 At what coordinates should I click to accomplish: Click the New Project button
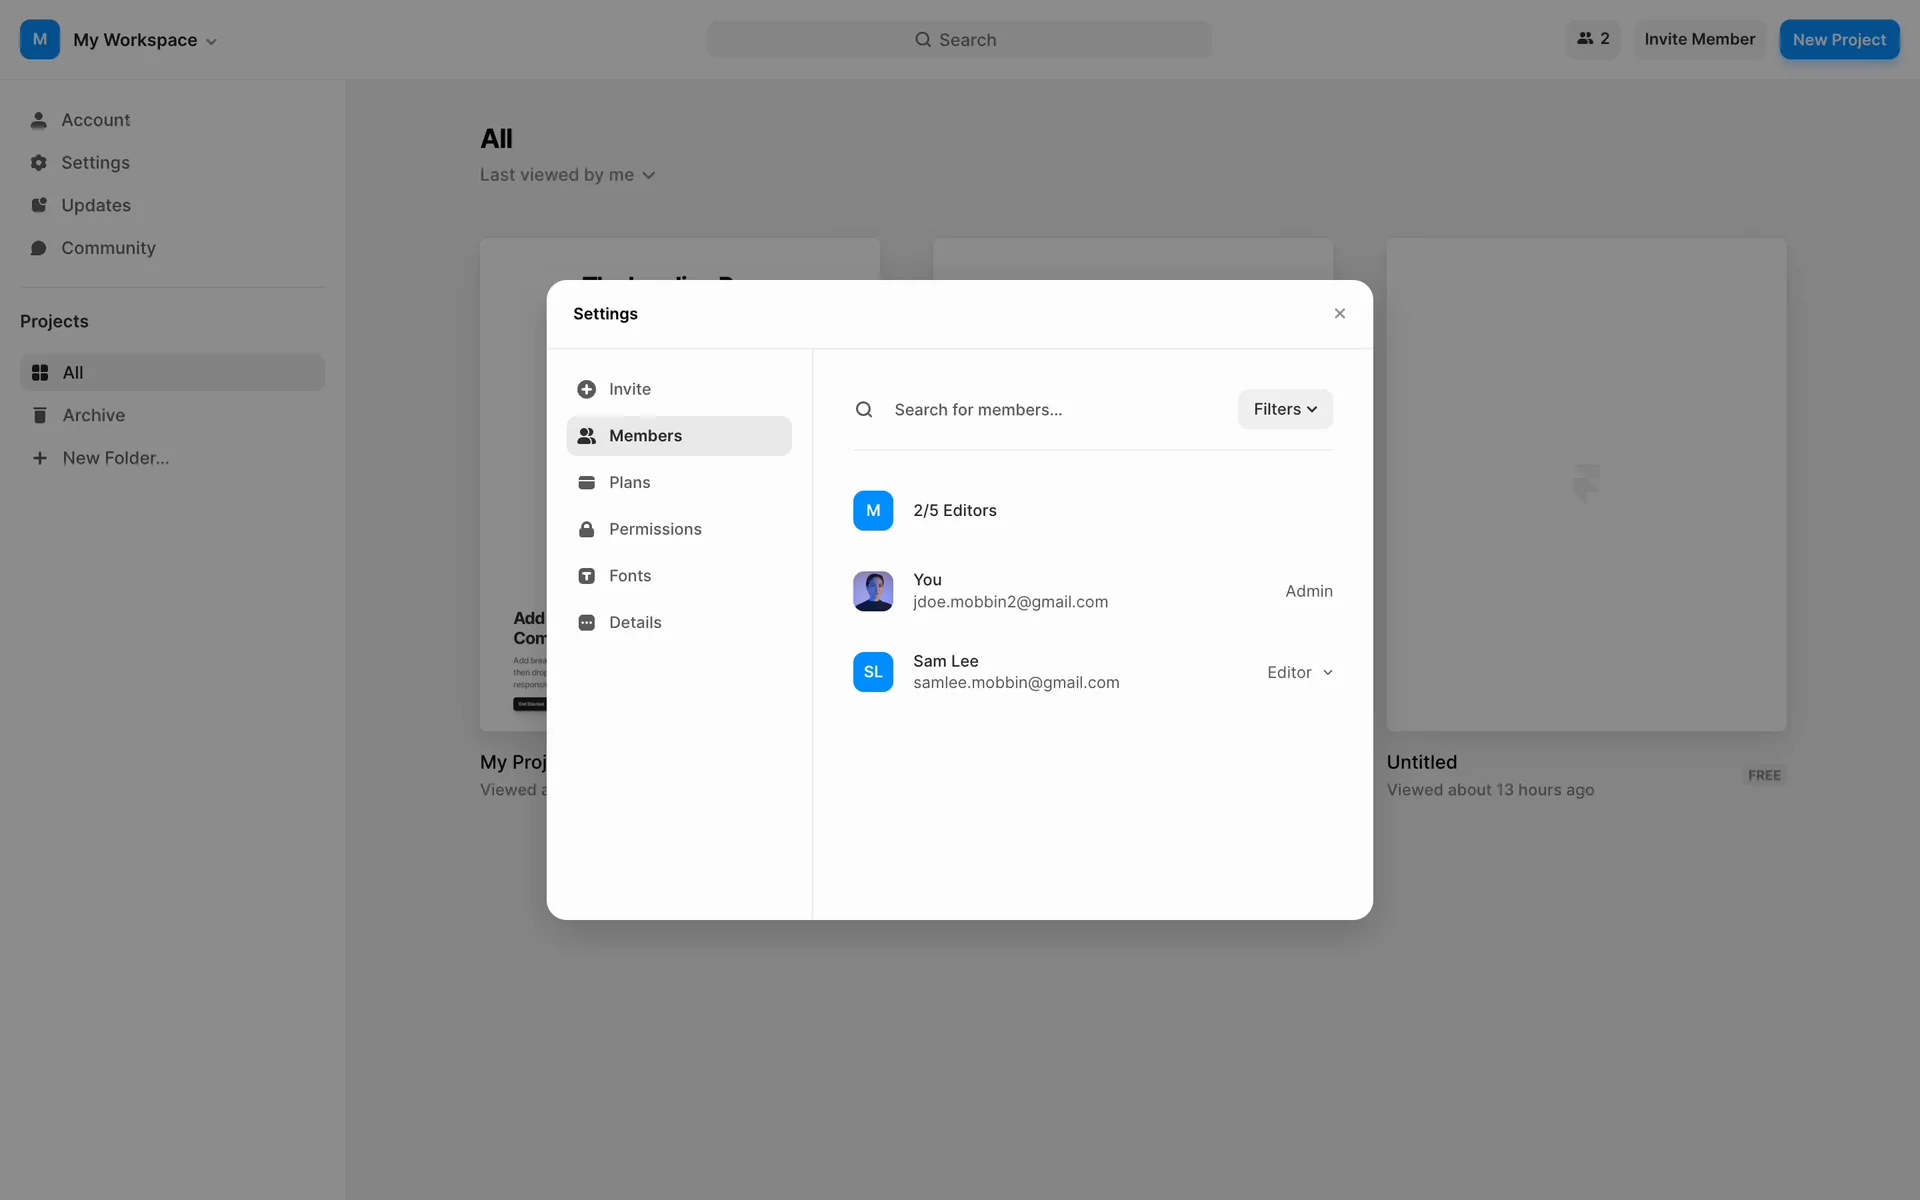[x=1838, y=40]
